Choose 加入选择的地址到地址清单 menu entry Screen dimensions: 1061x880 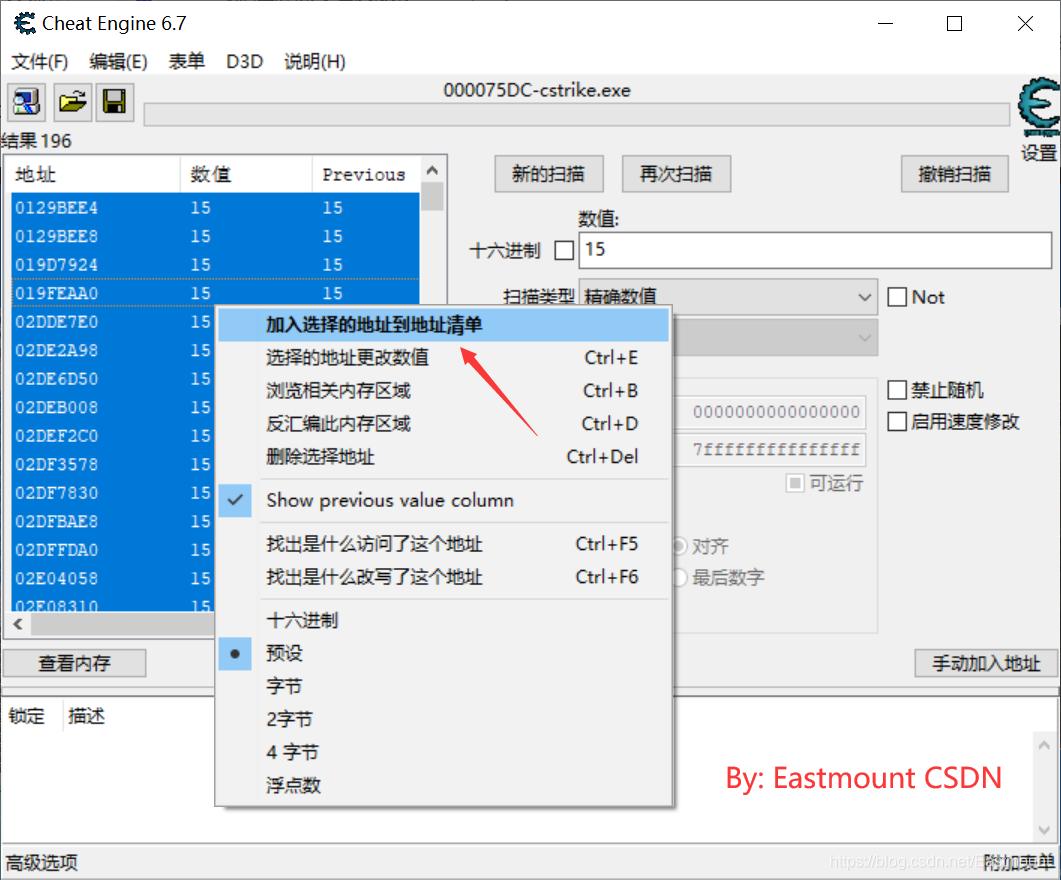[443, 325]
